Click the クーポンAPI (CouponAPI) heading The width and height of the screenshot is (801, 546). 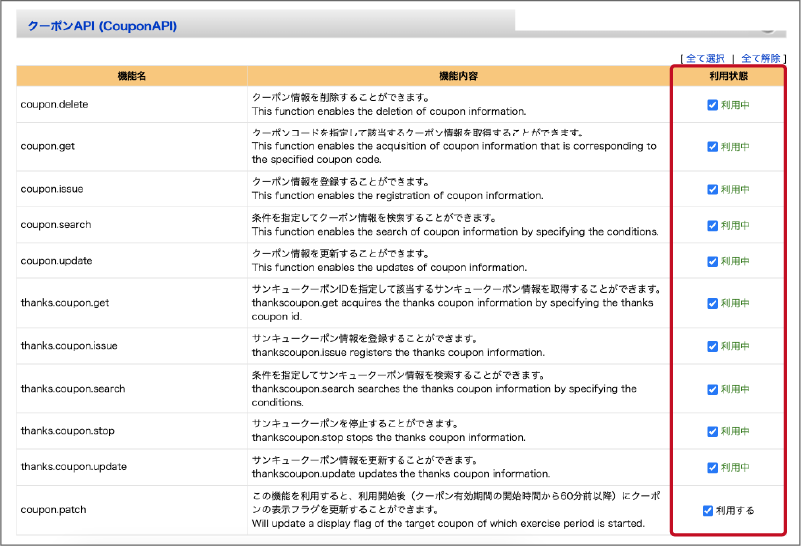[x=102, y=26]
